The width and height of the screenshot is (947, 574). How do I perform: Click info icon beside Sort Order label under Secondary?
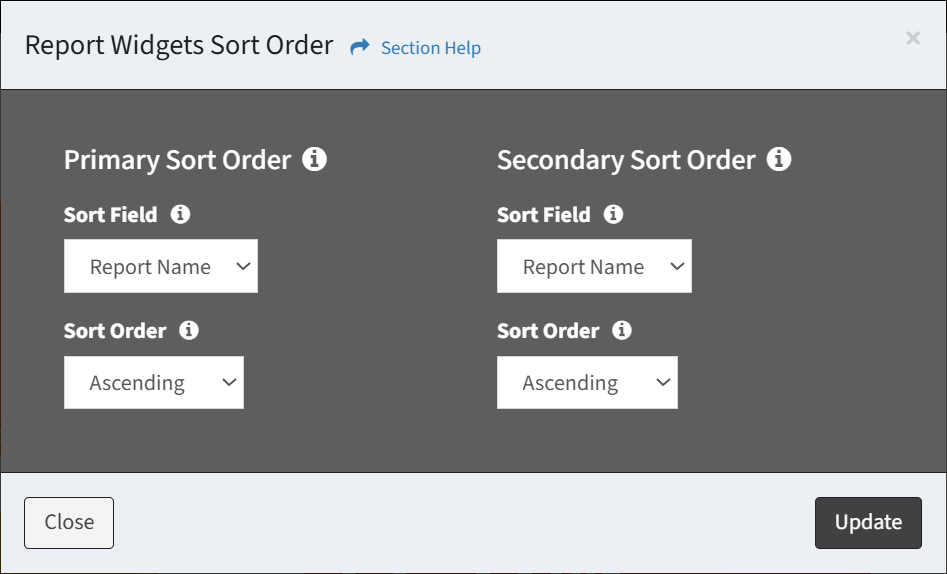(x=621, y=330)
